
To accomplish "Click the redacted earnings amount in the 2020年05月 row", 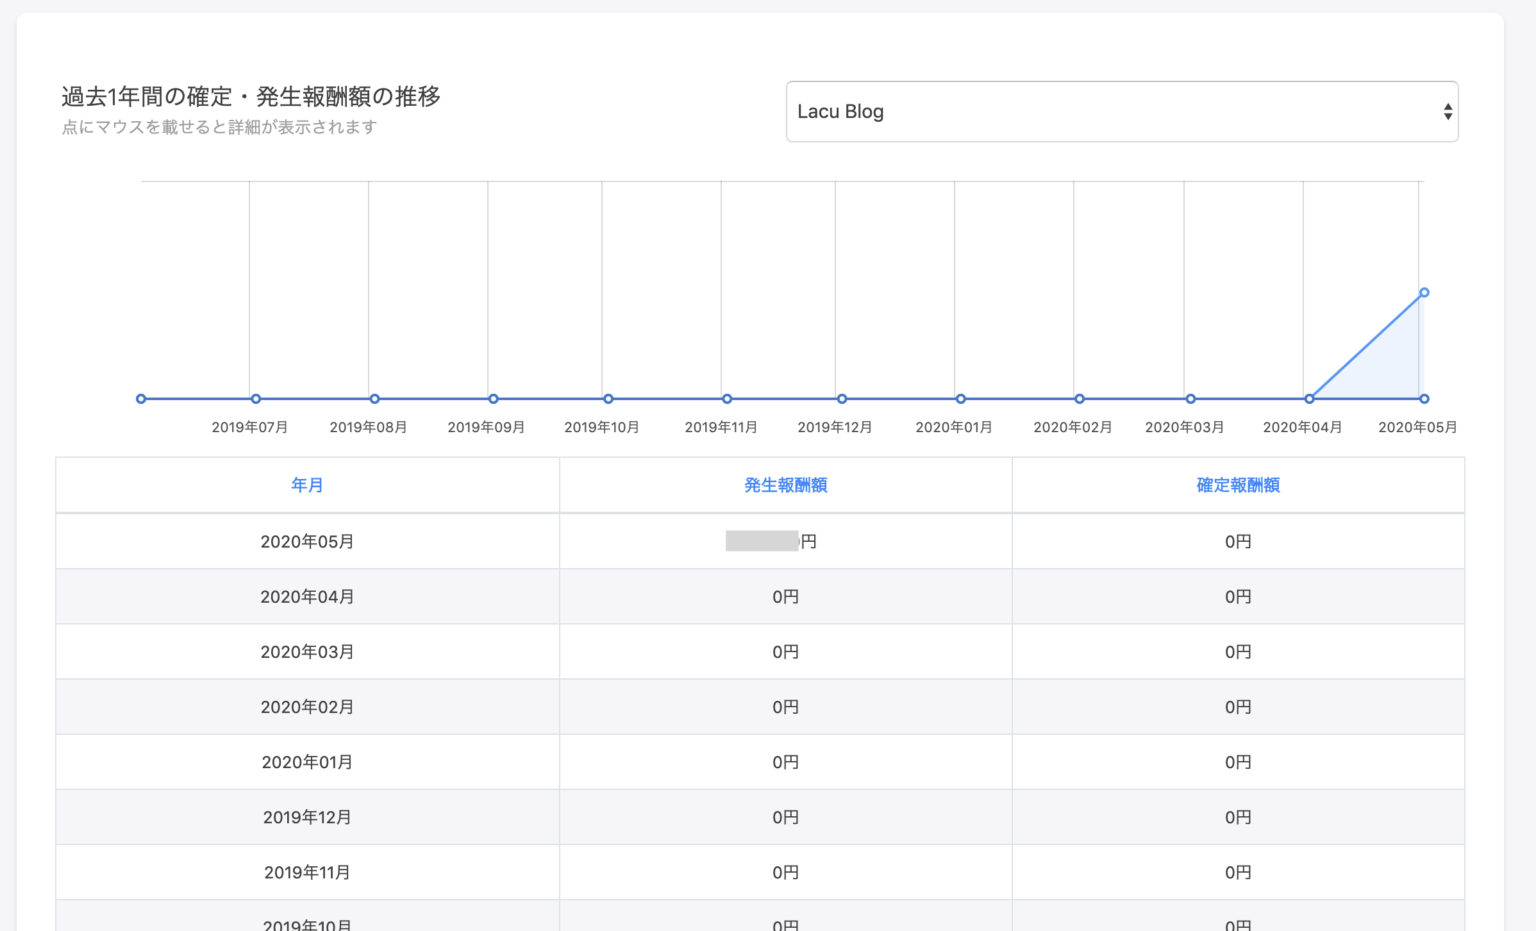I will click(x=763, y=541).
